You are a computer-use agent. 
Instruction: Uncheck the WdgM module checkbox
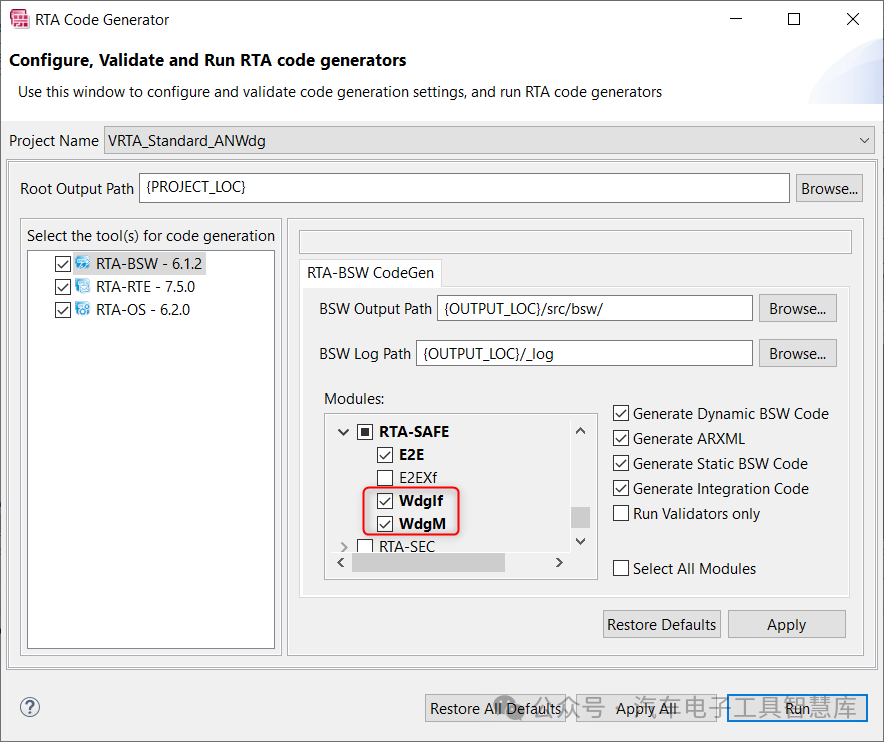[385, 524]
